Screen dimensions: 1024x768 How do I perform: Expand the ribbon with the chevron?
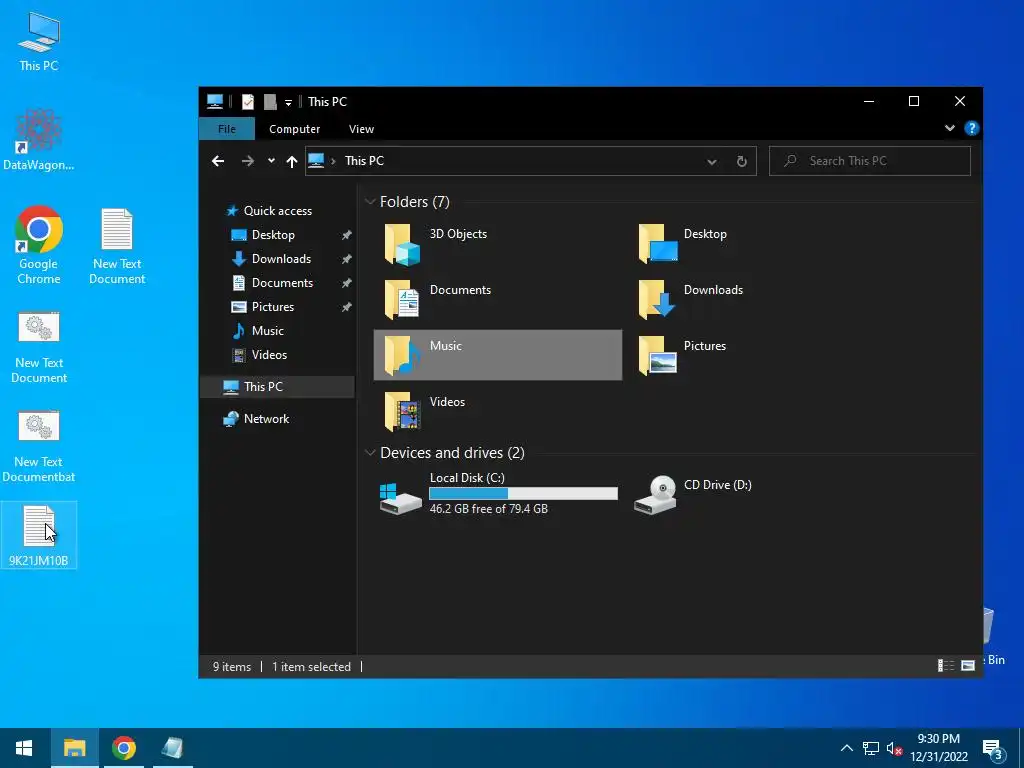tap(950, 128)
